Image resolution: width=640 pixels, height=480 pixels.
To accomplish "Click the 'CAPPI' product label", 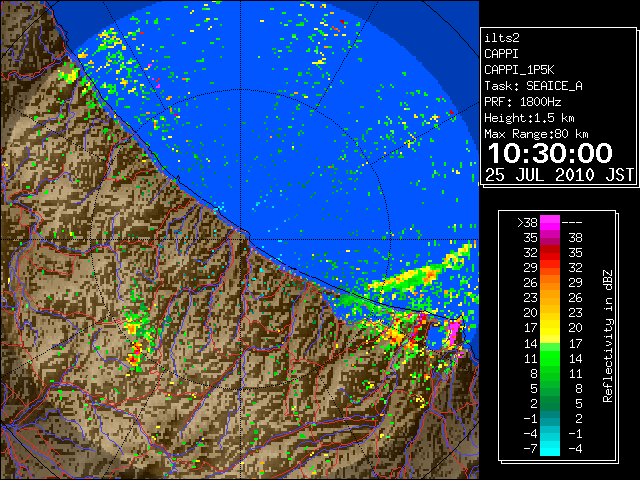I will pyautogui.click(x=501, y=54).
